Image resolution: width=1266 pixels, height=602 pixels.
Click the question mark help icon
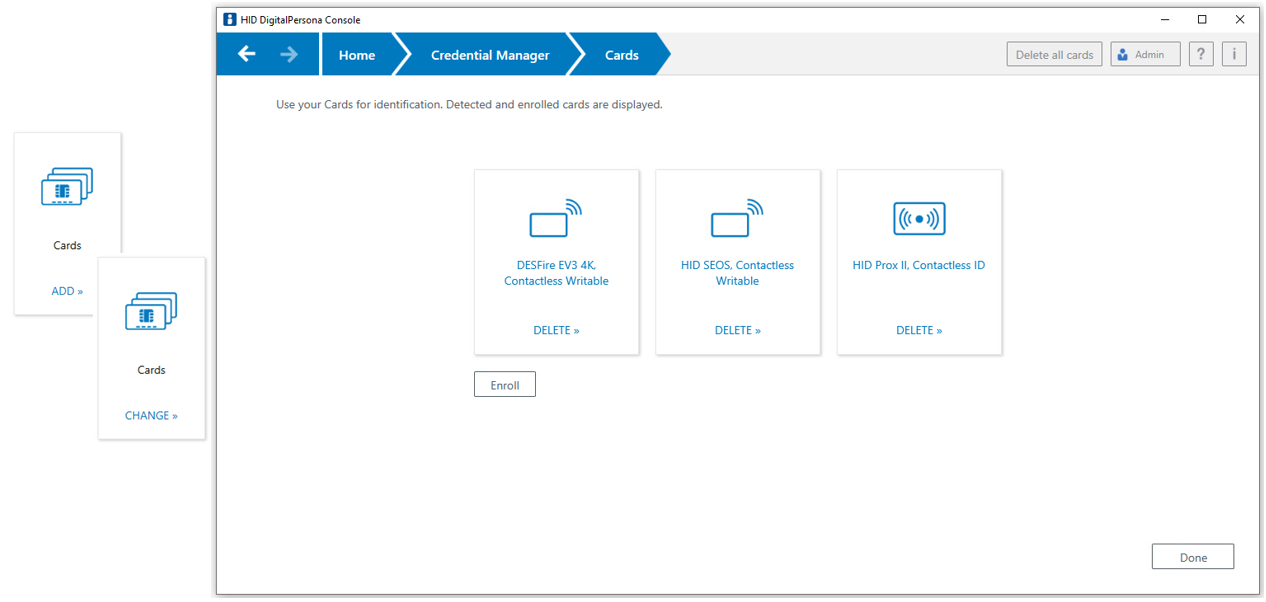pos(1201,55)
